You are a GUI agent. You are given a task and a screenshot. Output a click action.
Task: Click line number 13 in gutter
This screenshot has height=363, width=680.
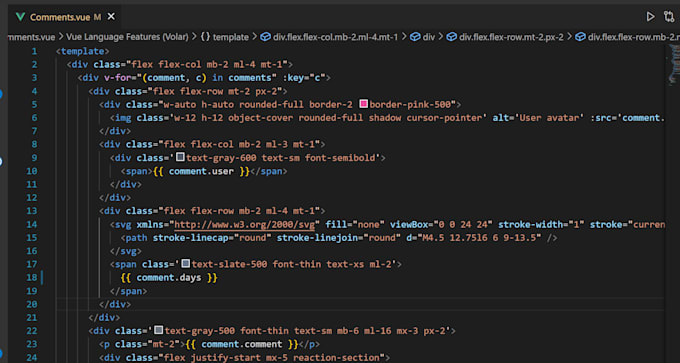[32, 211]
